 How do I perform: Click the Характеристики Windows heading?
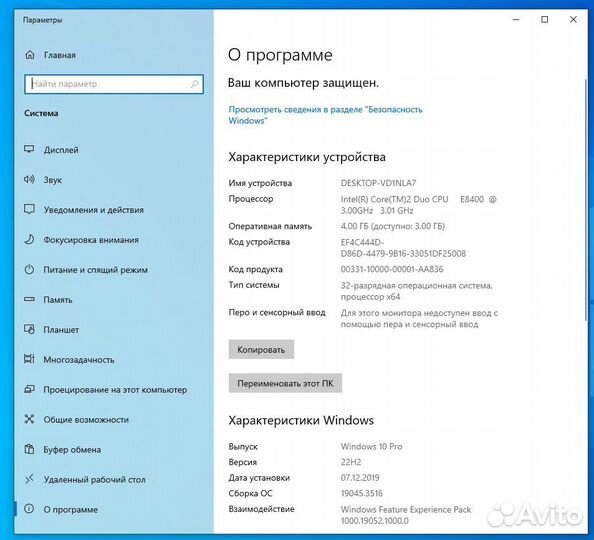point(301,420)
